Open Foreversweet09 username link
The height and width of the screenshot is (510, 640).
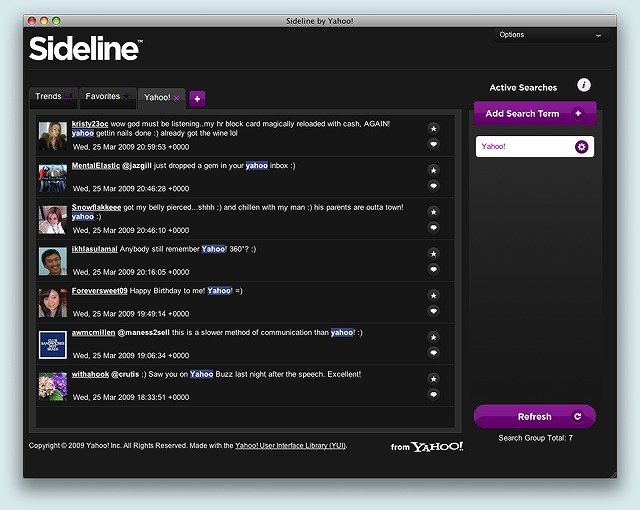point(100,290)
